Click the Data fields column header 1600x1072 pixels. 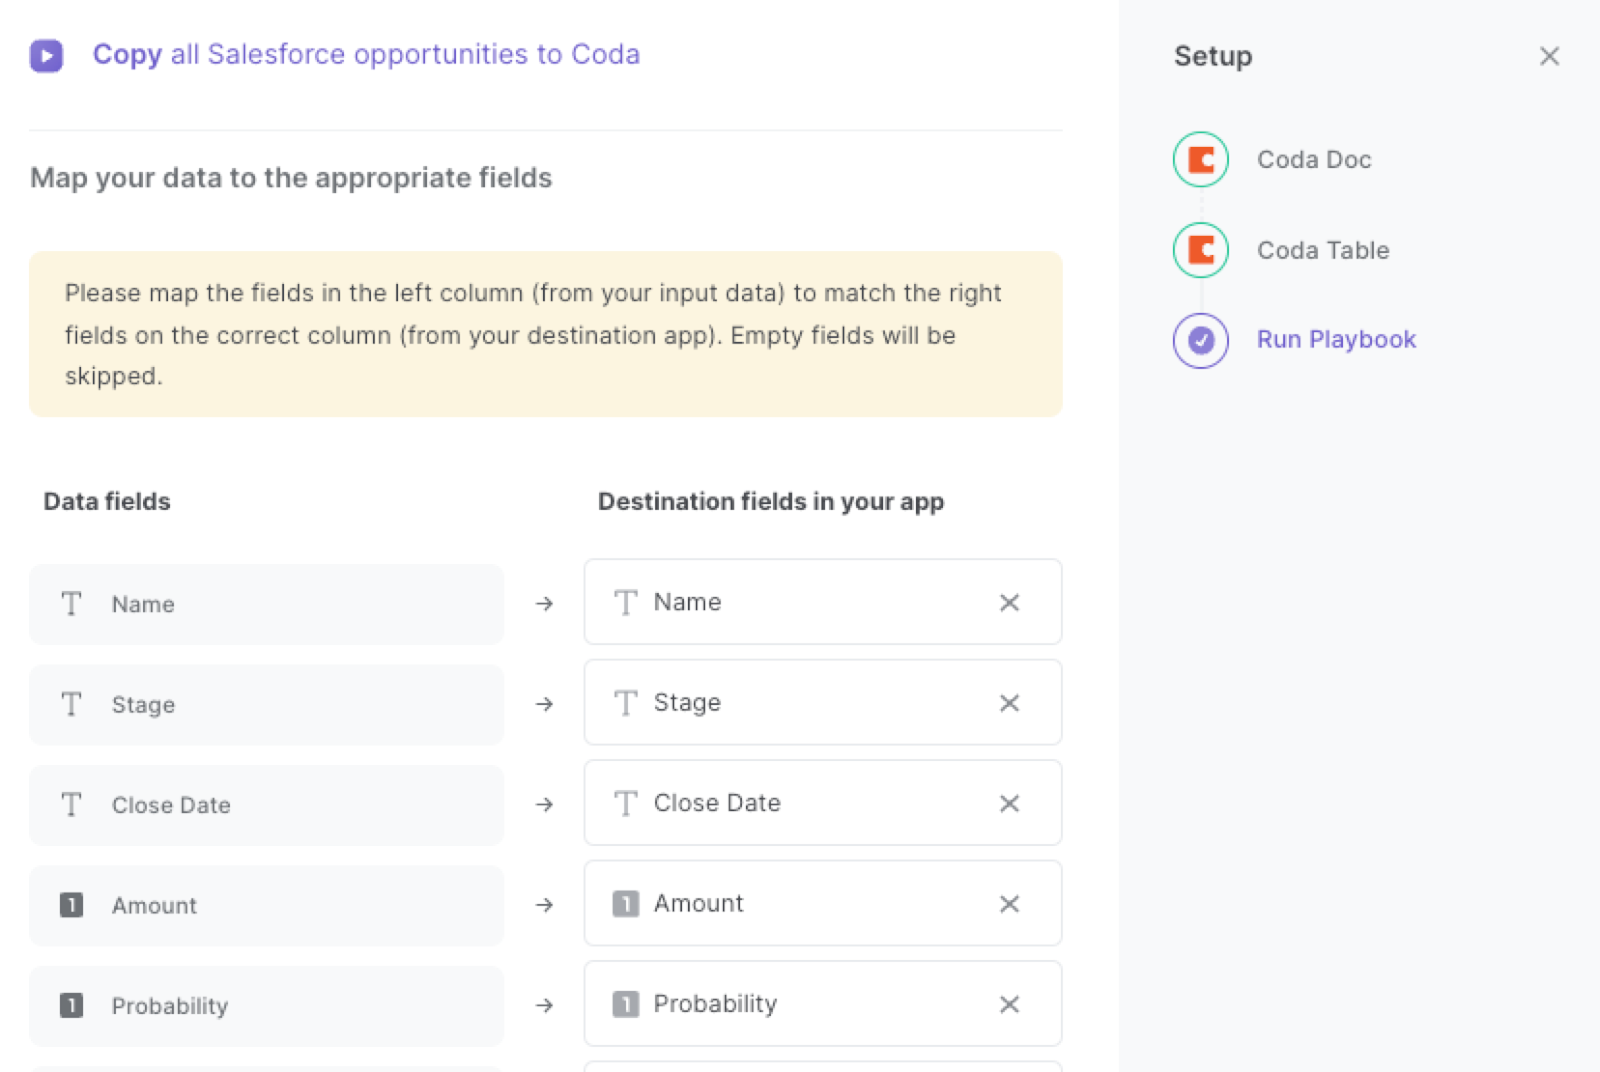pos(107,501)
